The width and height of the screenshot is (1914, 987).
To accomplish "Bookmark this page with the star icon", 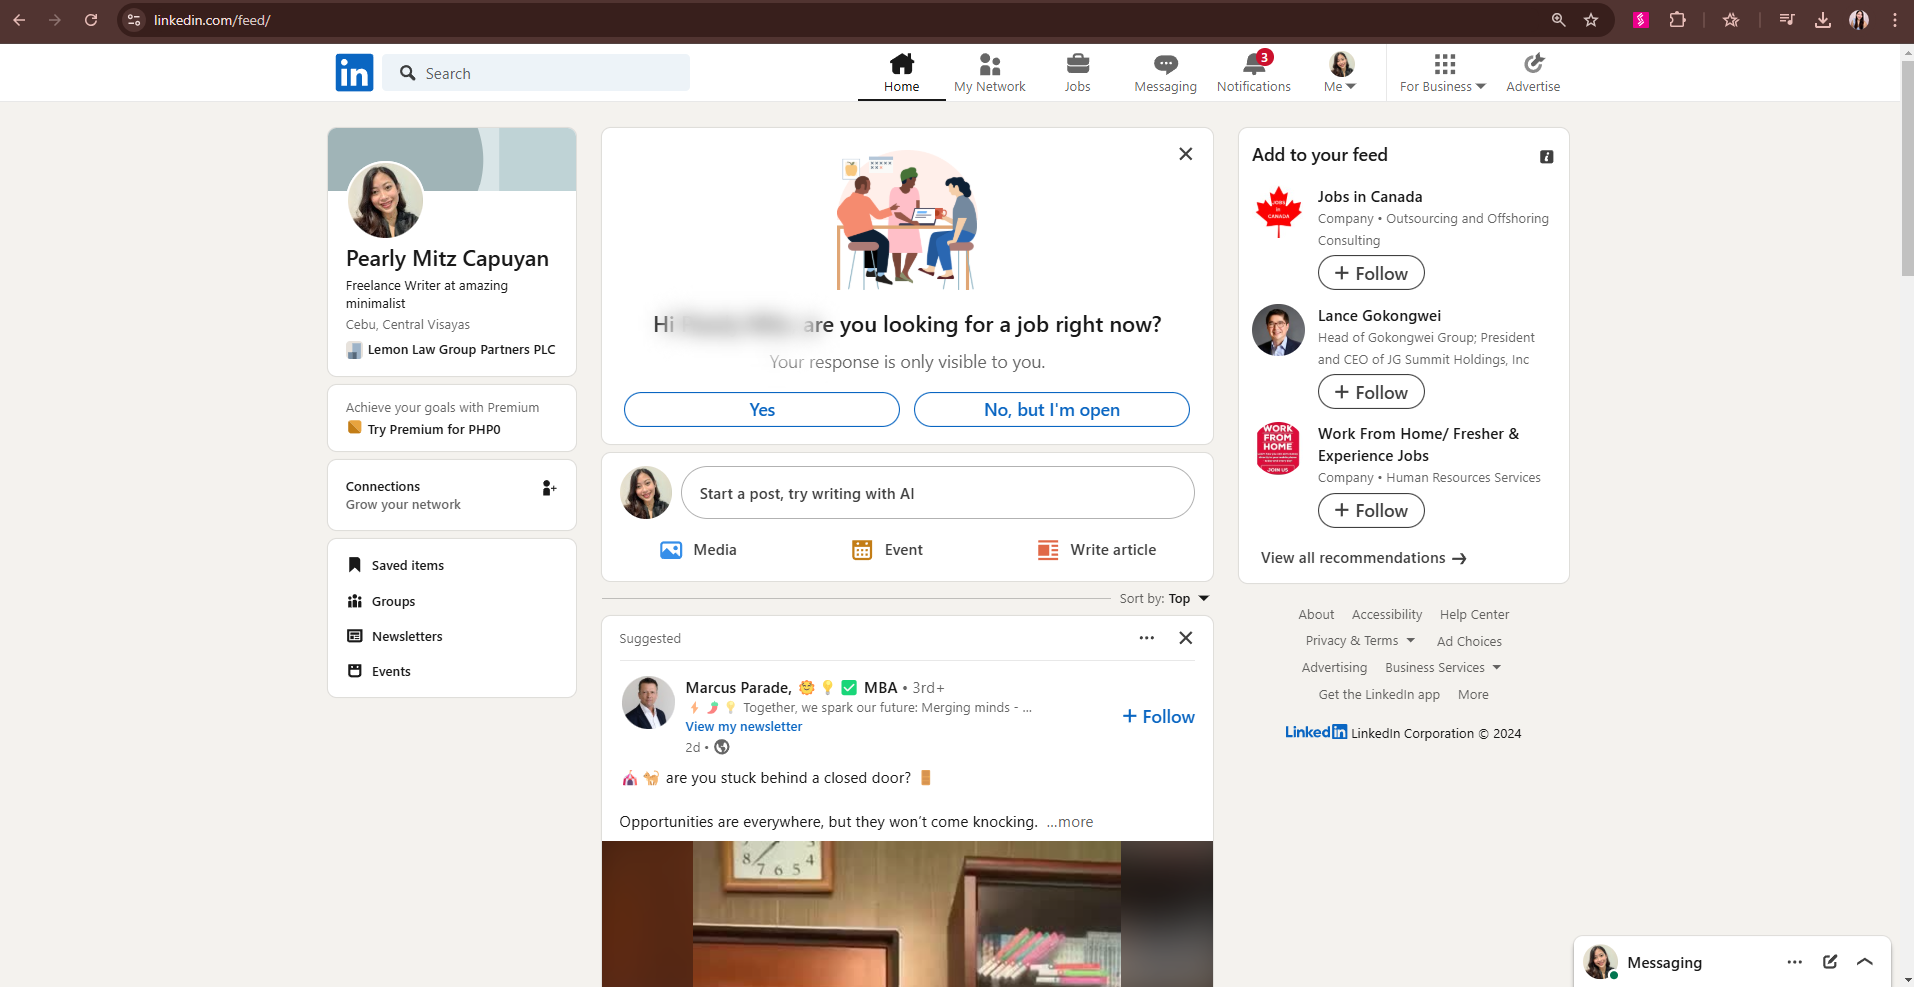I will 1591,20.
